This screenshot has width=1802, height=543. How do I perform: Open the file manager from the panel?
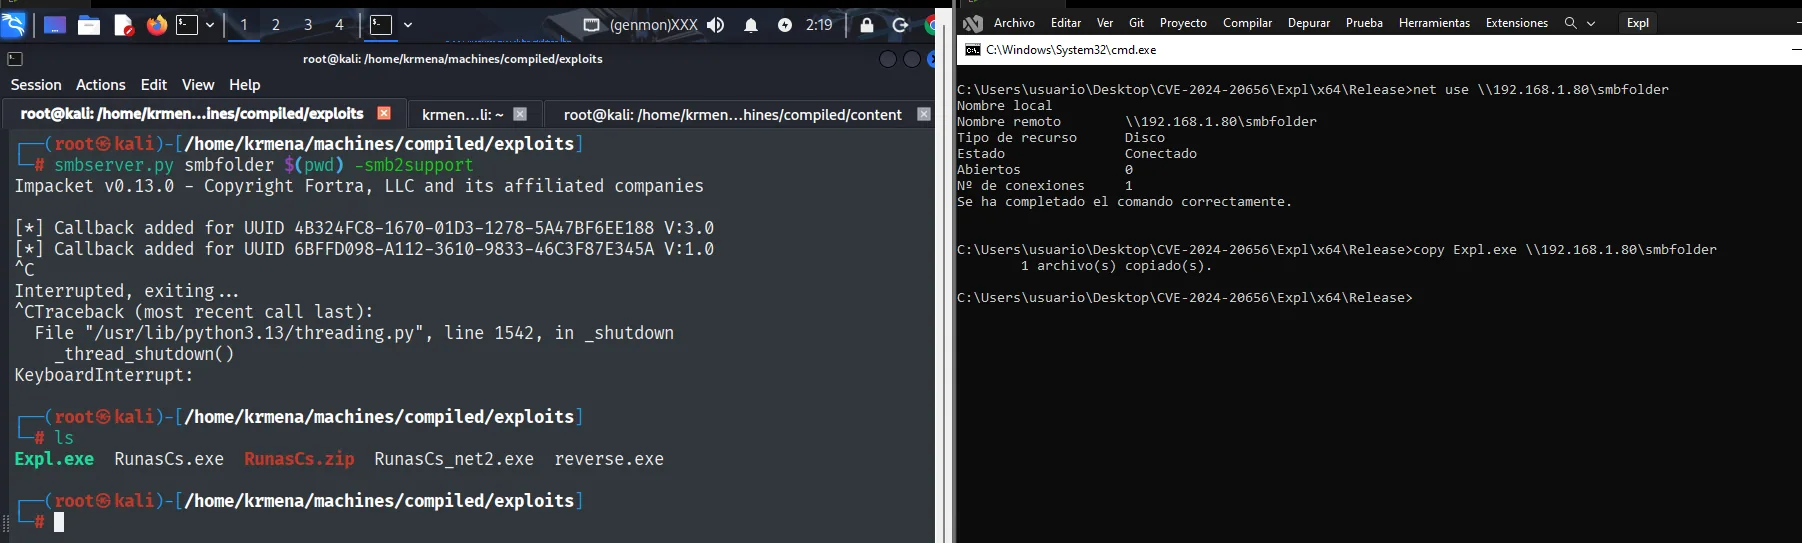[89, 25]
